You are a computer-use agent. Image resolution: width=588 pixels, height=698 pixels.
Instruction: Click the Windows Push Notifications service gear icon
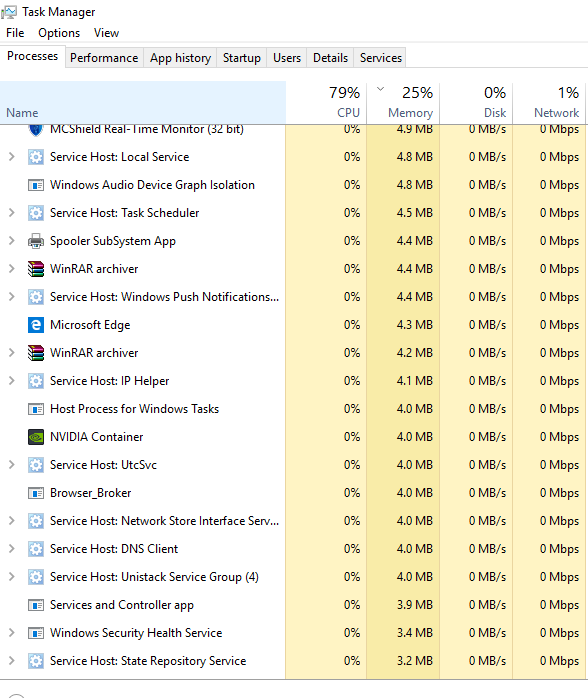pos(36,297)
